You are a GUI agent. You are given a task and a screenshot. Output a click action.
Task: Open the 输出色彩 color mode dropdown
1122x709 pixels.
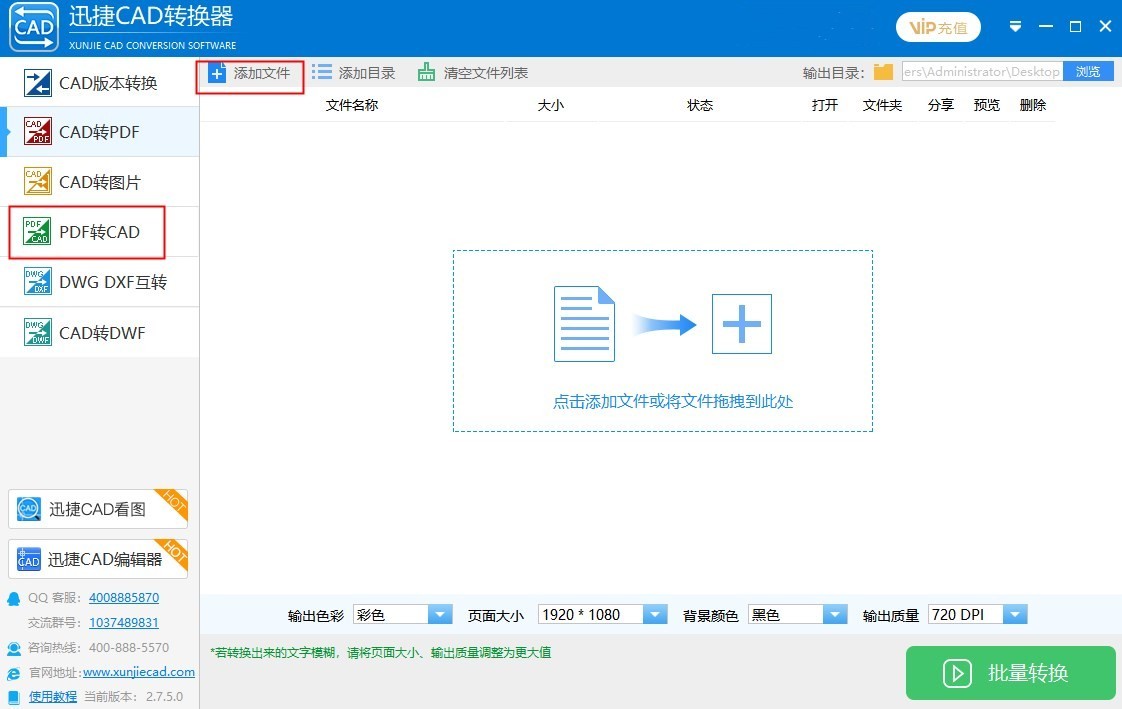click(440, 614)
